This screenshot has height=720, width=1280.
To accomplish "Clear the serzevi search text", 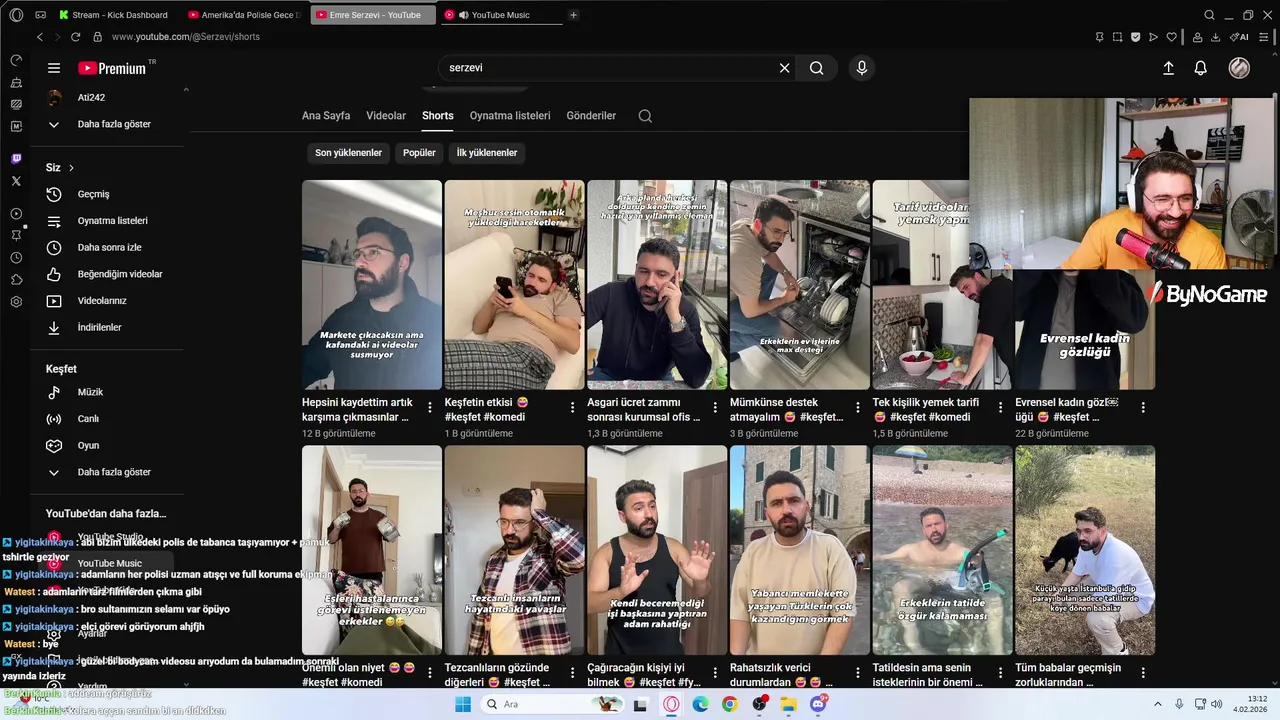I will click(x=785, y=68).
